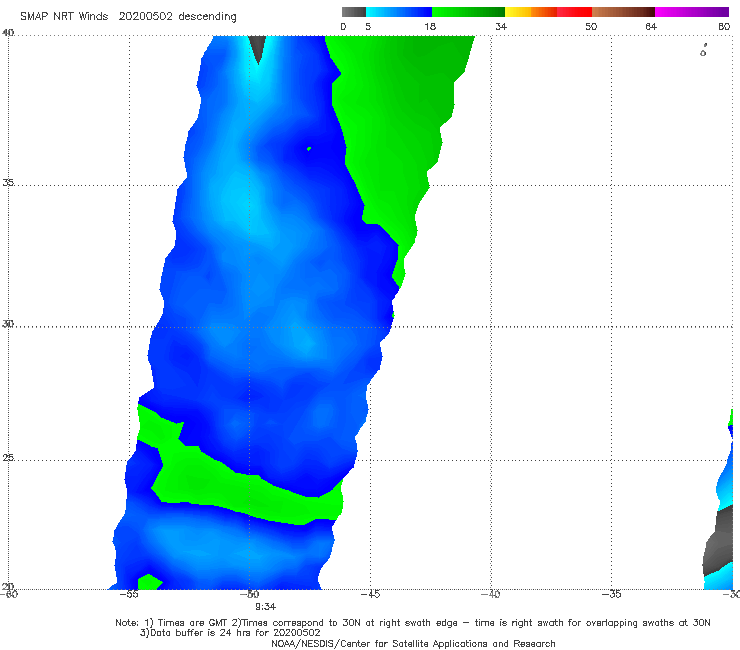Click the note "3)Data buffer is 24 hrs for 20200502"
This screenshot has height=650, width=740.
point(230,633)
